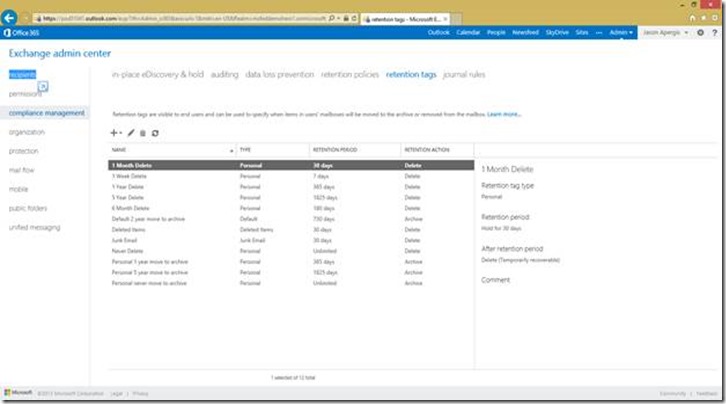The height and width of the screenshot is (404, 726).
Task: Open permissions in left navigation
Action: pos(25,94)
